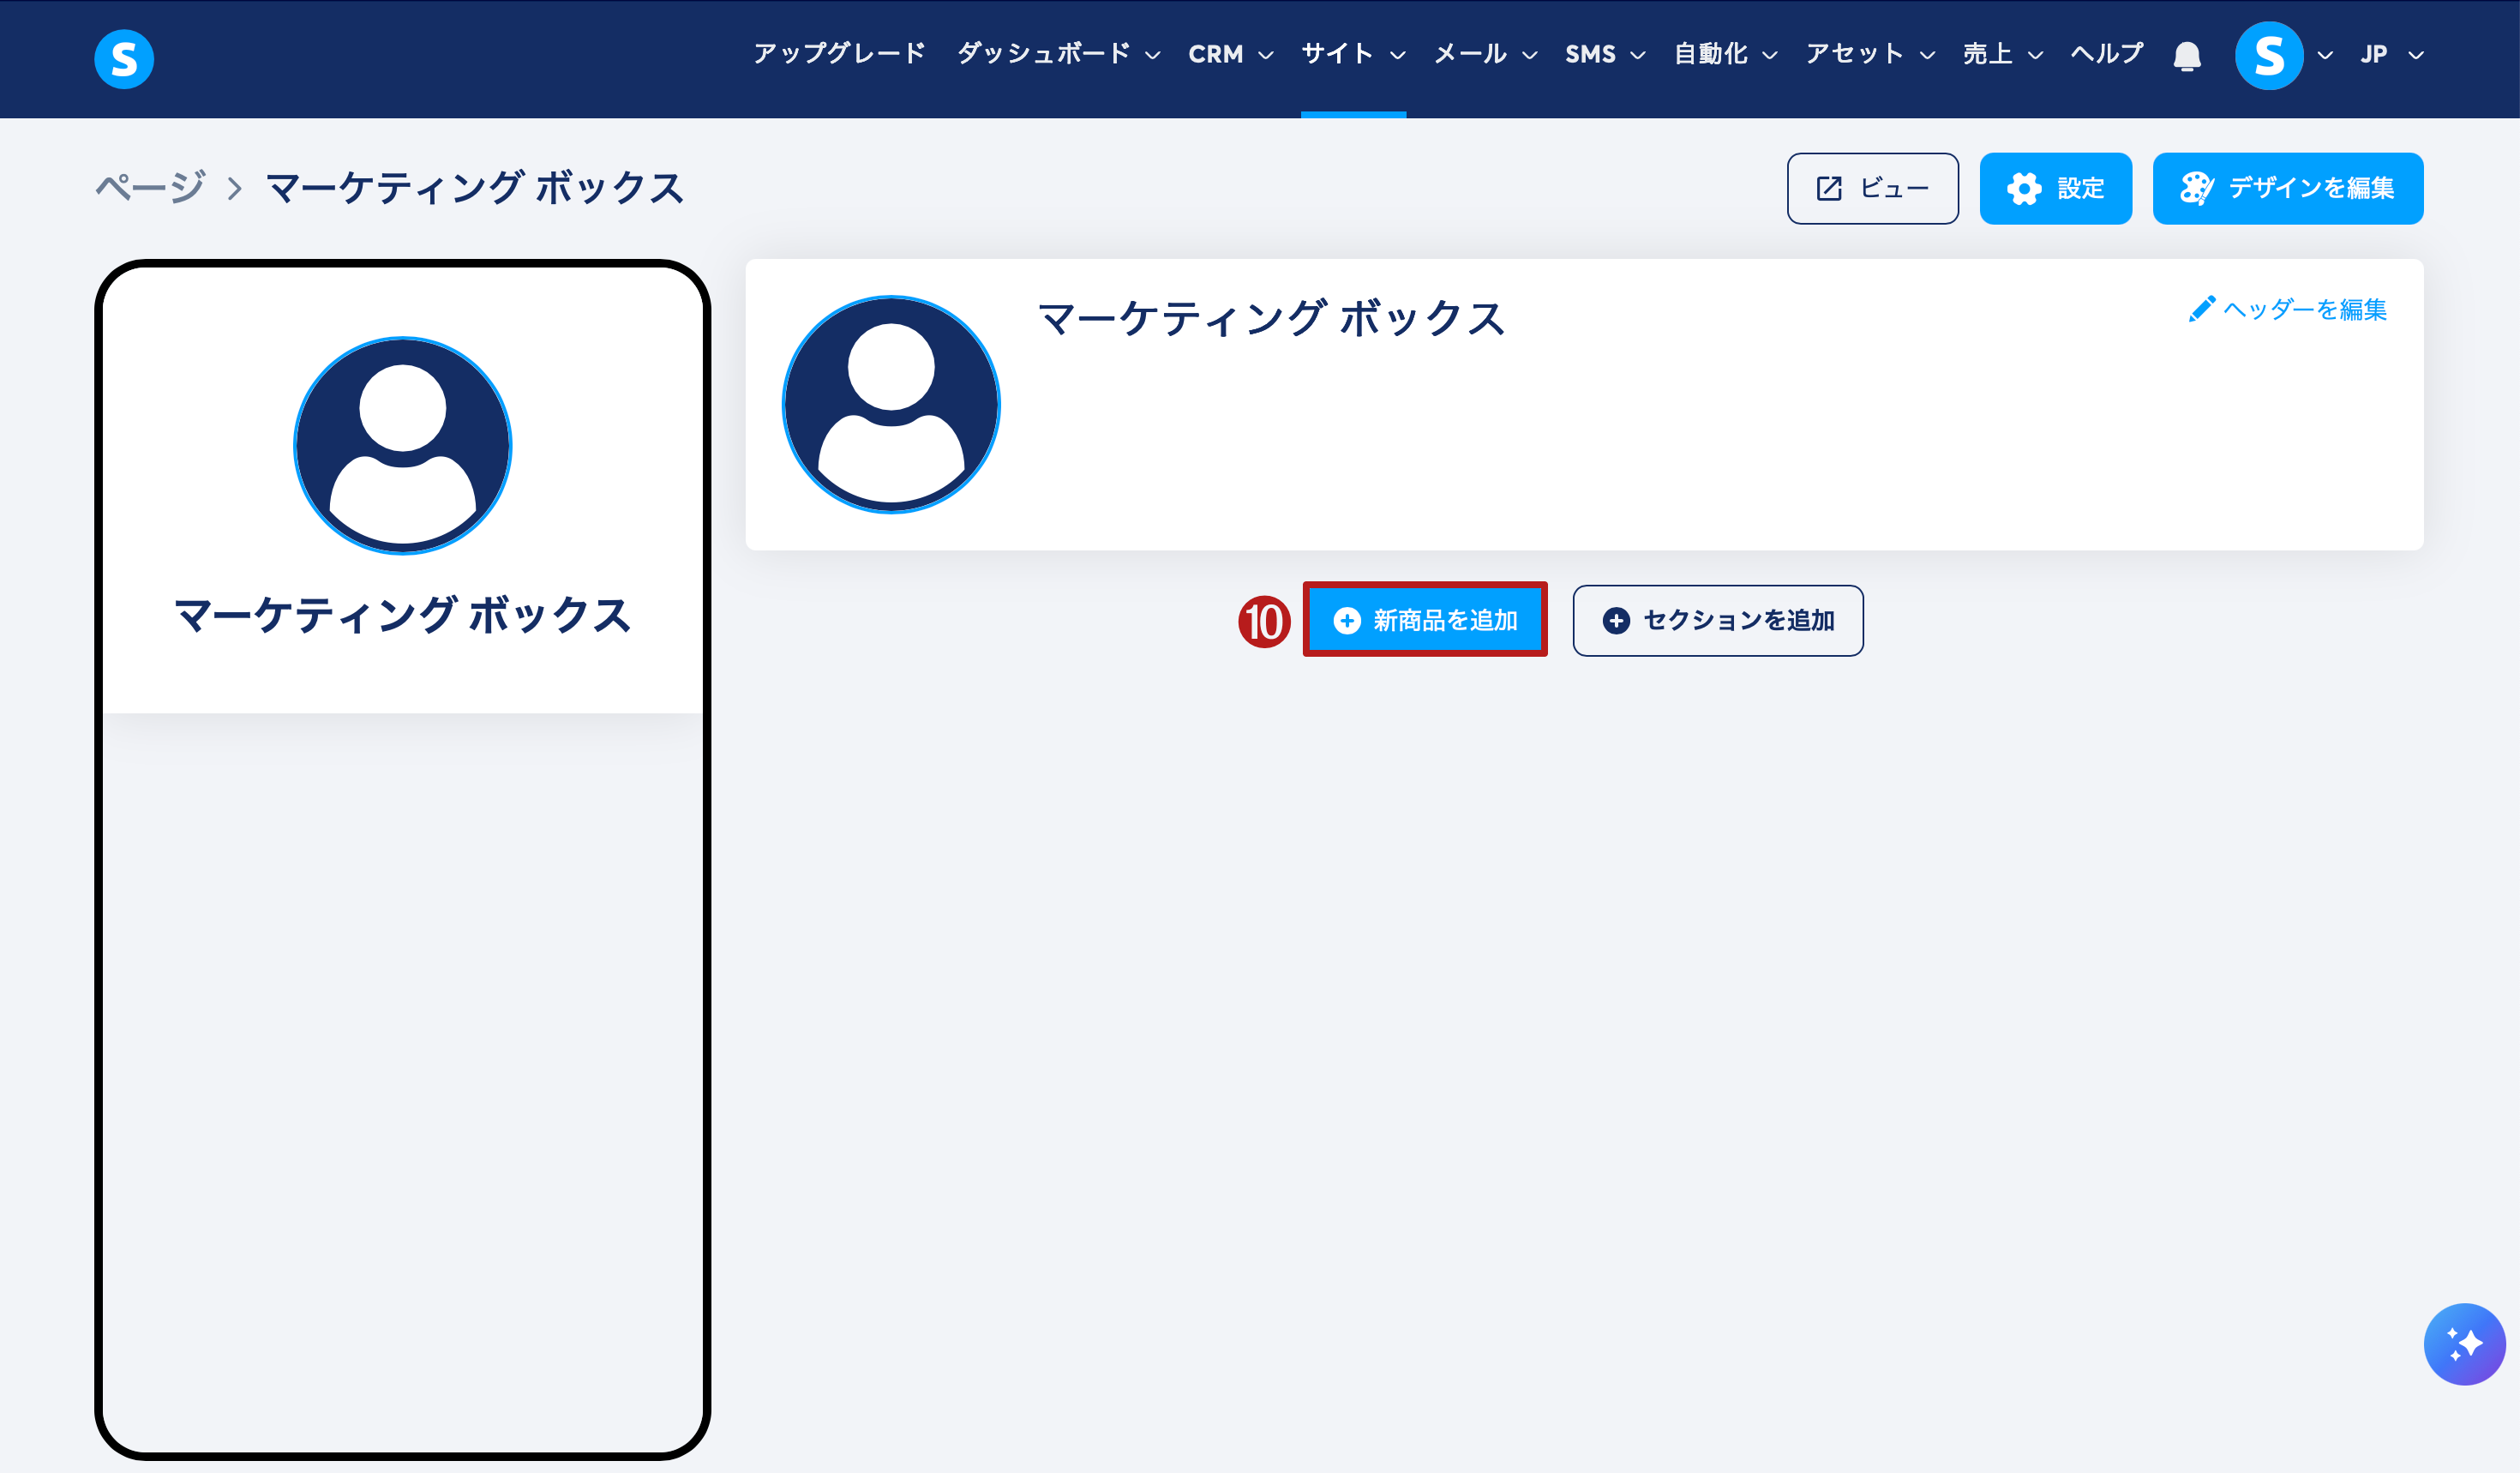Click 新商品を追加 add product button

click(x=1425, y=620)
